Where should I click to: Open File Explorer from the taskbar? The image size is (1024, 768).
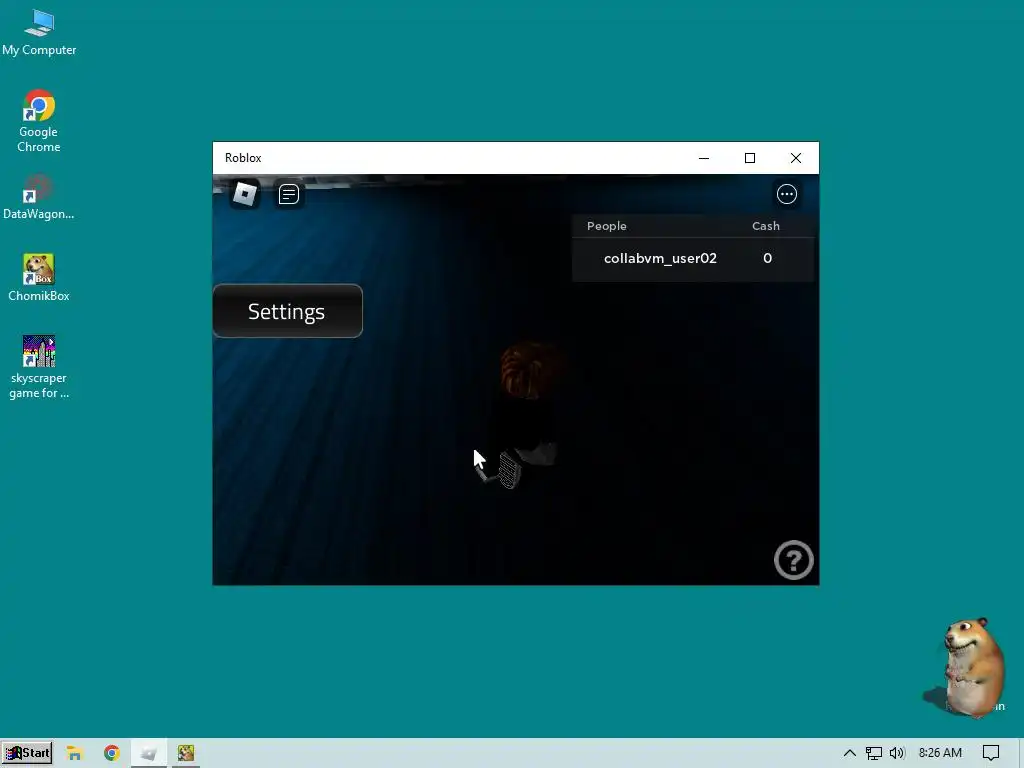(74, 753)
